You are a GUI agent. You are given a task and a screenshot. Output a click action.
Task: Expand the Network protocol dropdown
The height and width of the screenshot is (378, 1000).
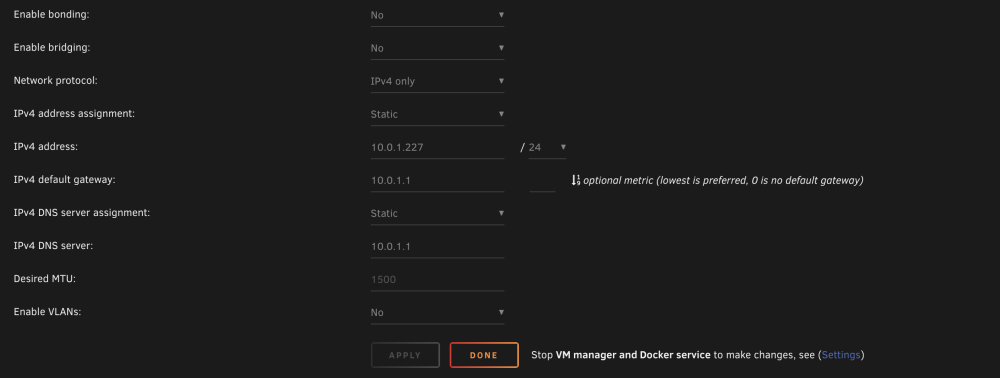coord(438,81)
